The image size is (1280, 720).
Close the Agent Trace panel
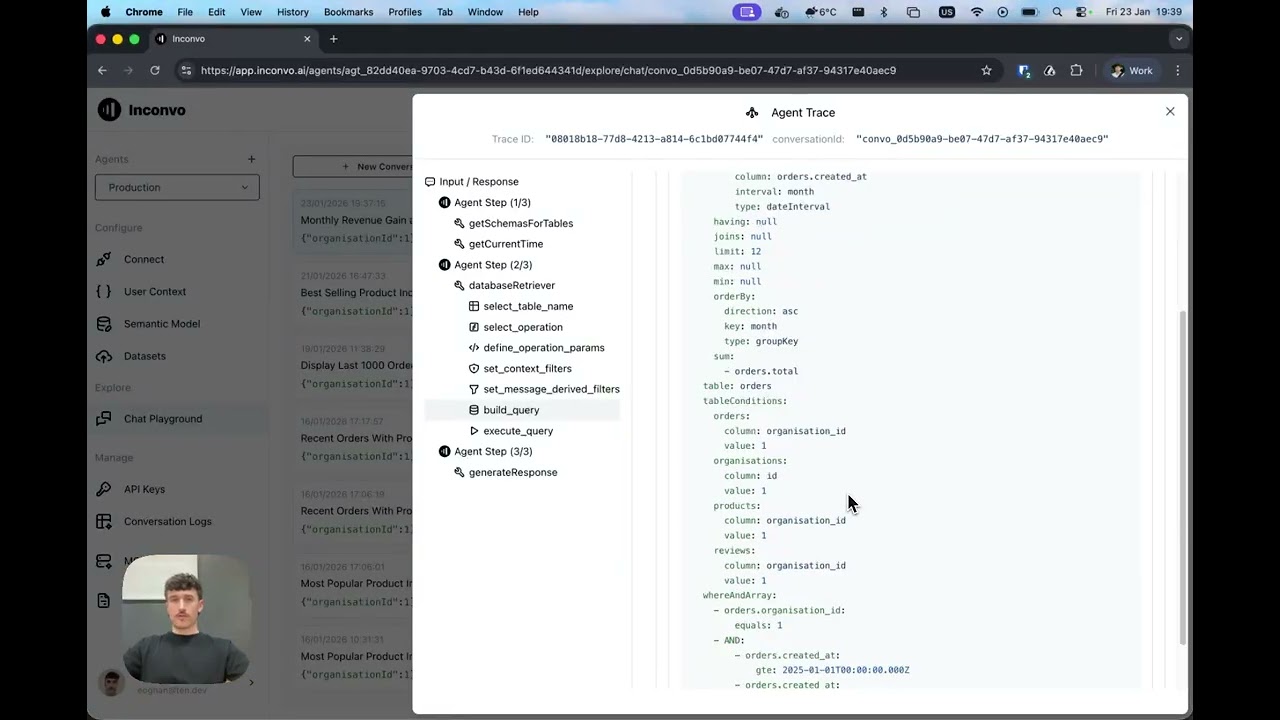click(x=1170, y=111)
